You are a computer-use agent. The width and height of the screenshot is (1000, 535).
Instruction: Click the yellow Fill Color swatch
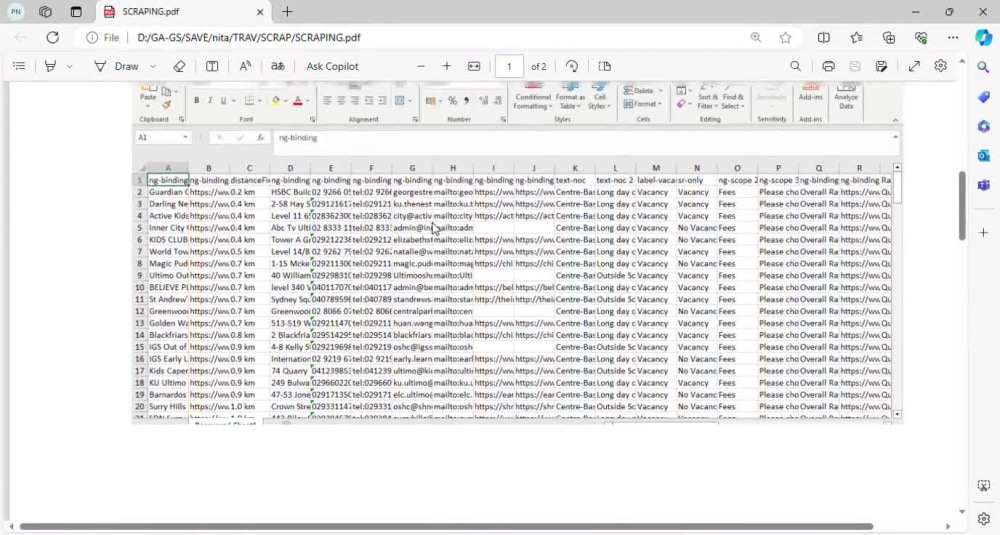click(276, 101)
